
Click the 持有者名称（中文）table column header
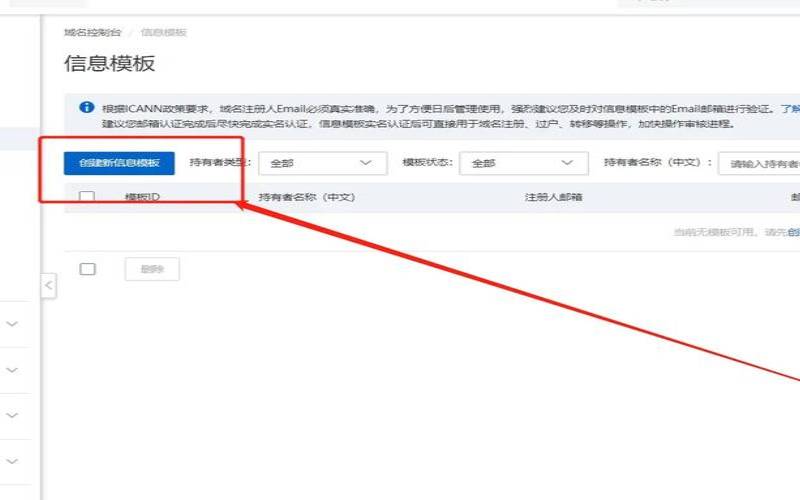click(x=307, y=197)
